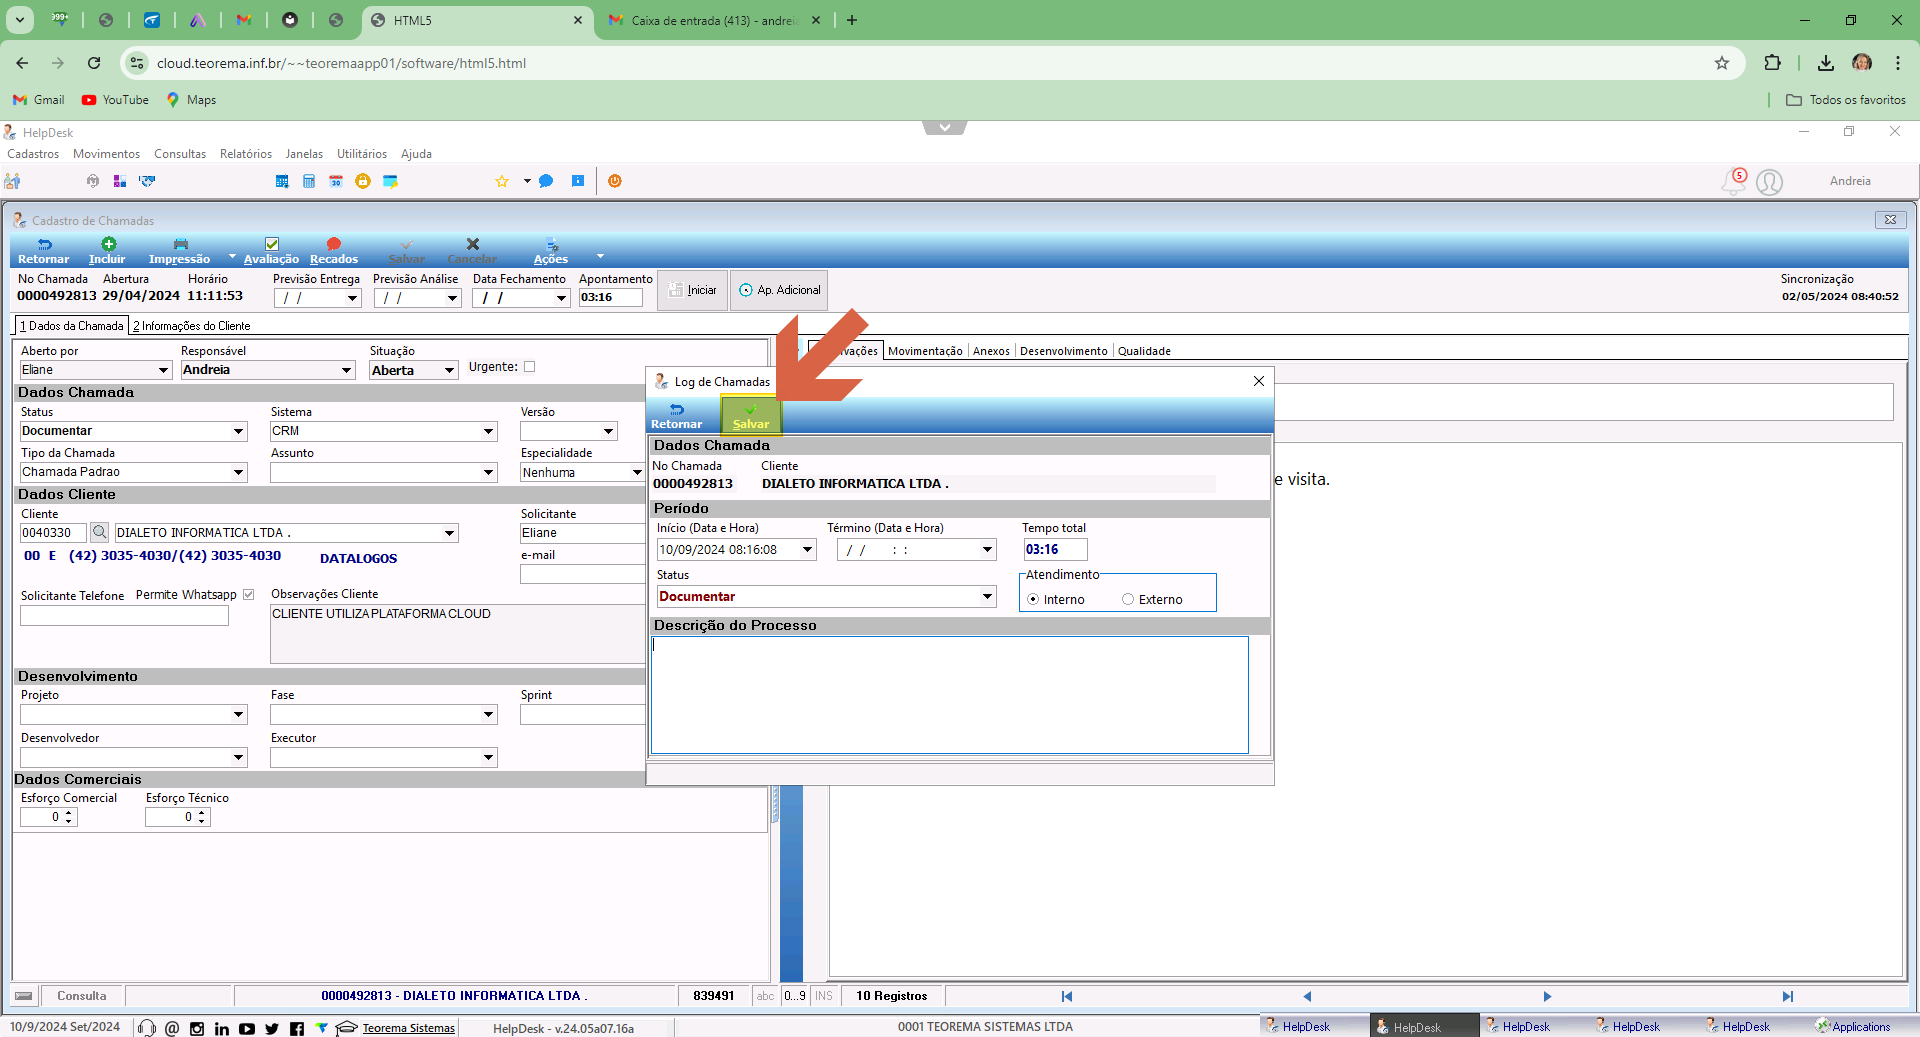Select the Externo atendimento radio button
Viewport: 1920px width, 1037px height.
pos(1128,599)
